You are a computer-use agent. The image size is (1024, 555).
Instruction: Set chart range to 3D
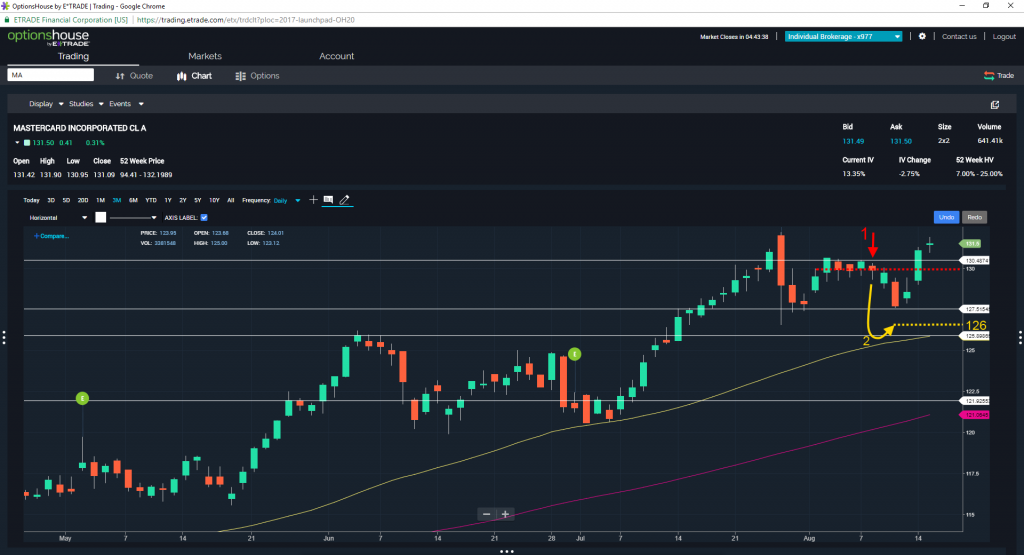coord(51,200)
